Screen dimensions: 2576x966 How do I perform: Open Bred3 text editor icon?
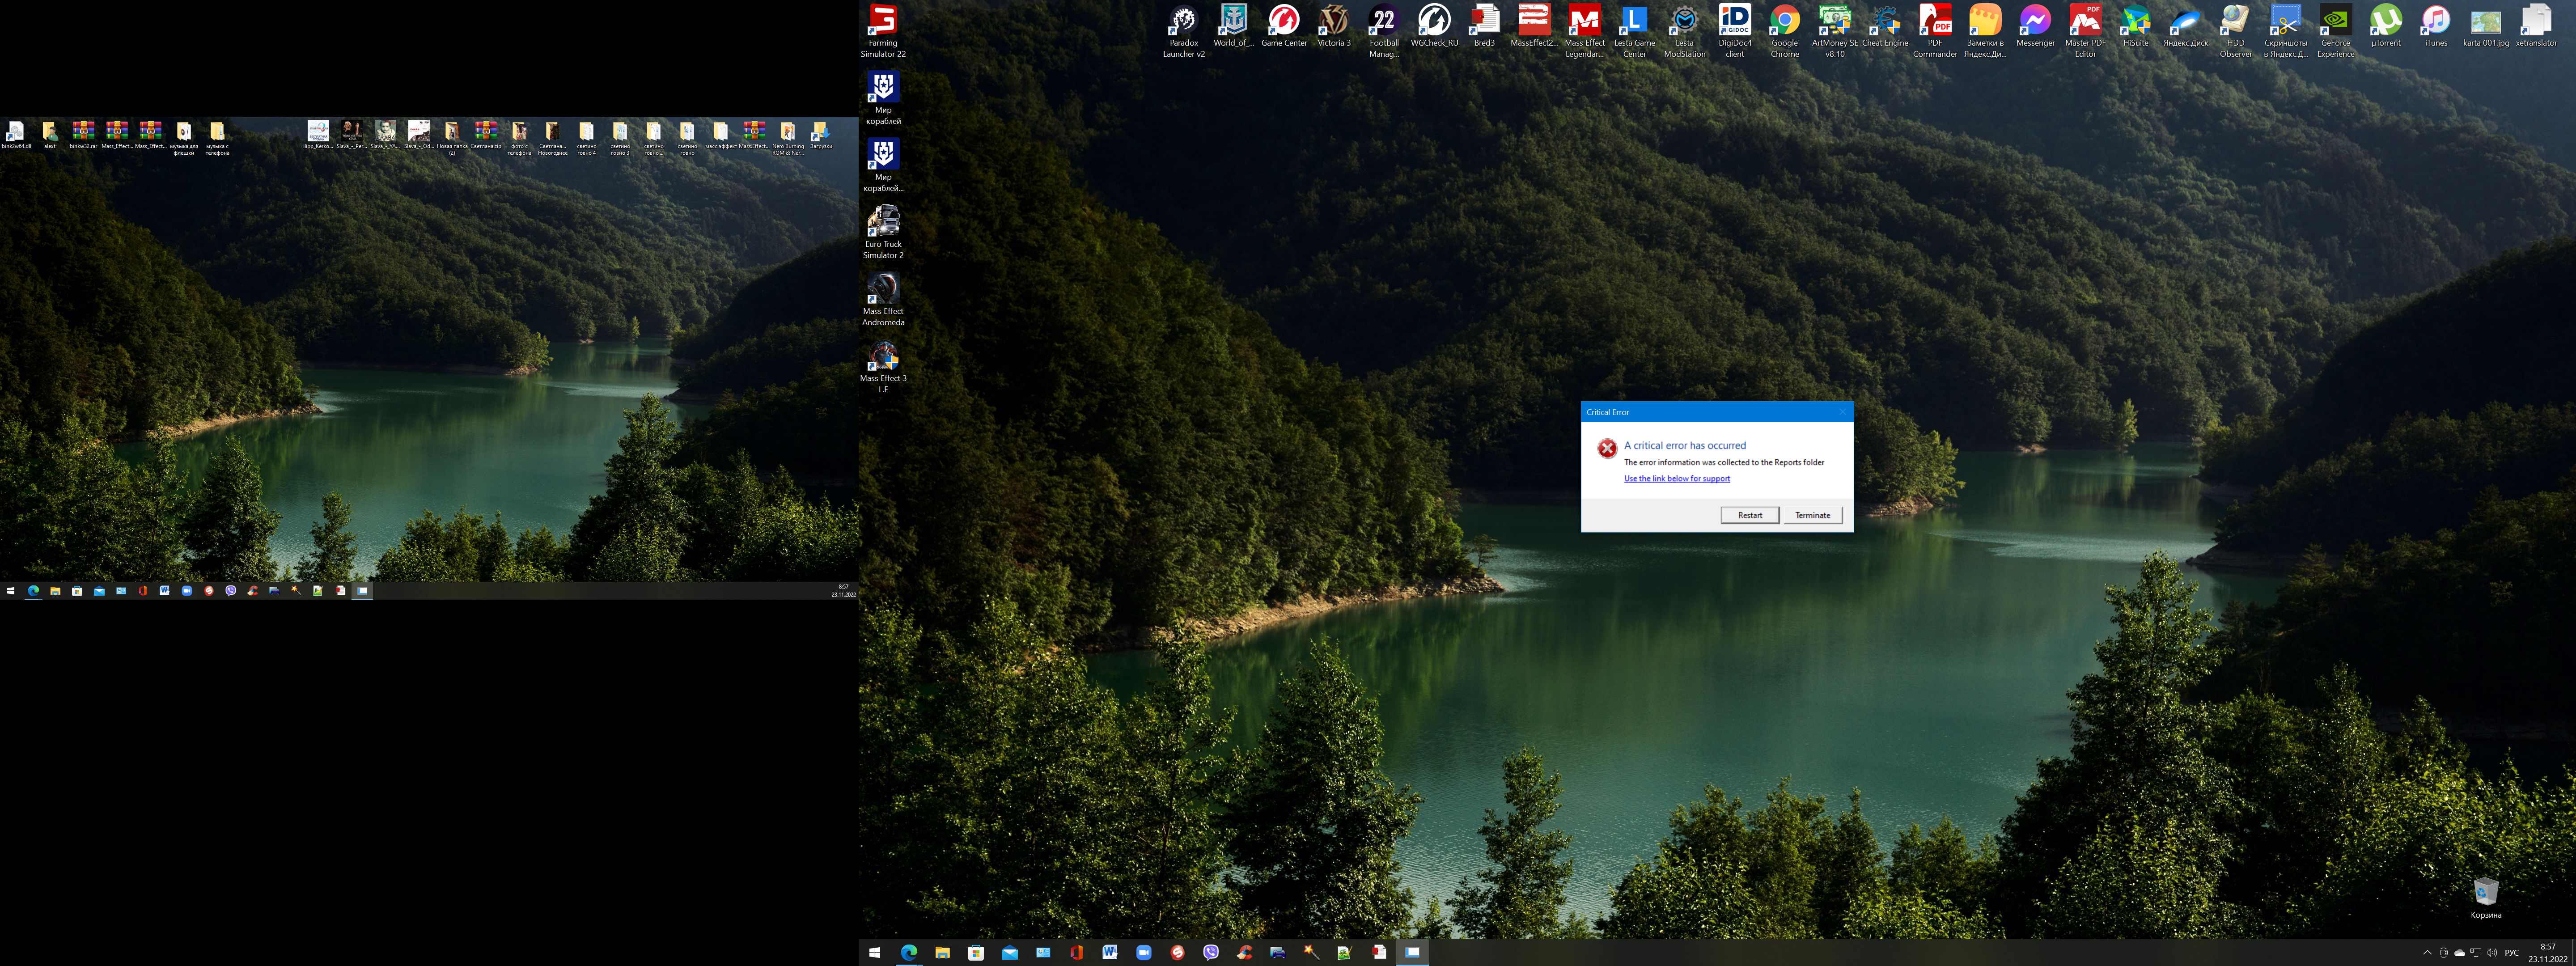(x=1484, y=26)
